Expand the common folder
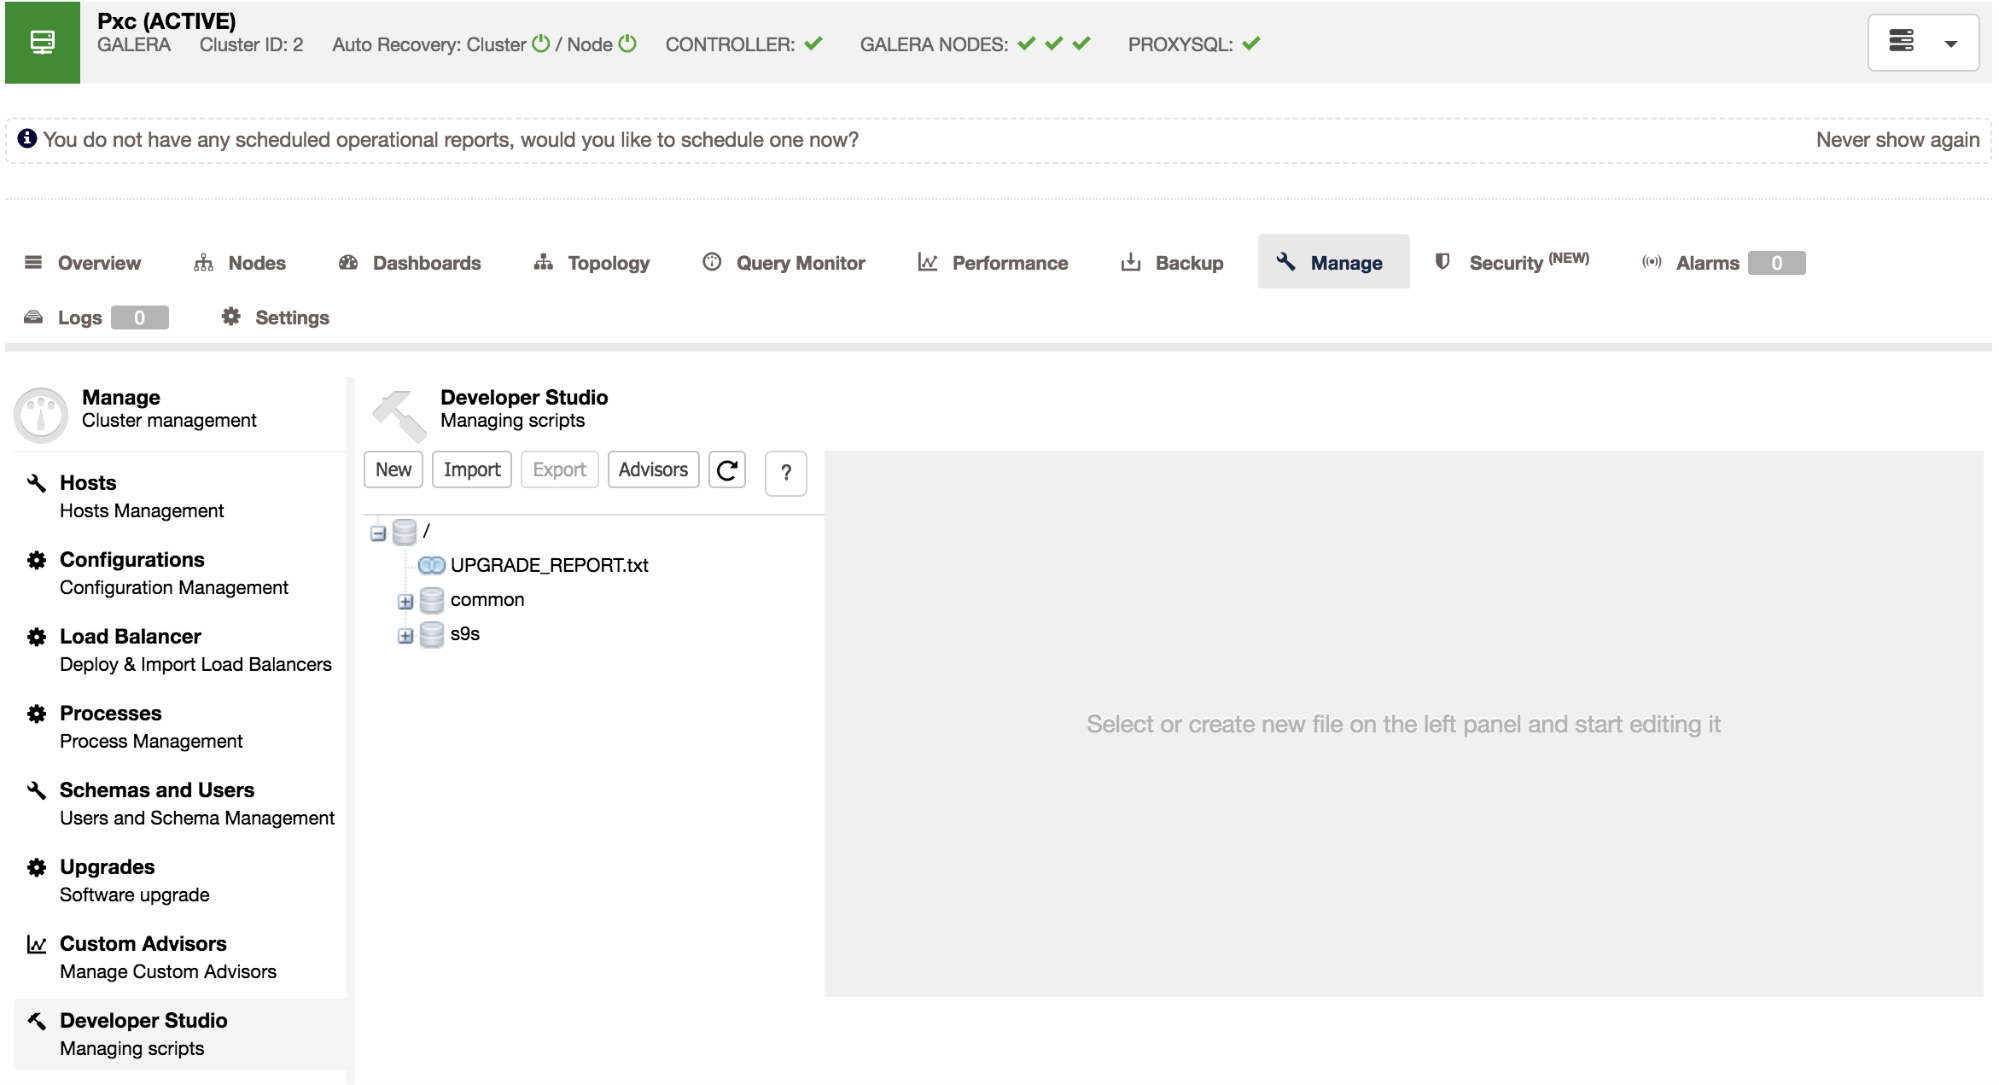1999x1085 pixels. [405, 601]
